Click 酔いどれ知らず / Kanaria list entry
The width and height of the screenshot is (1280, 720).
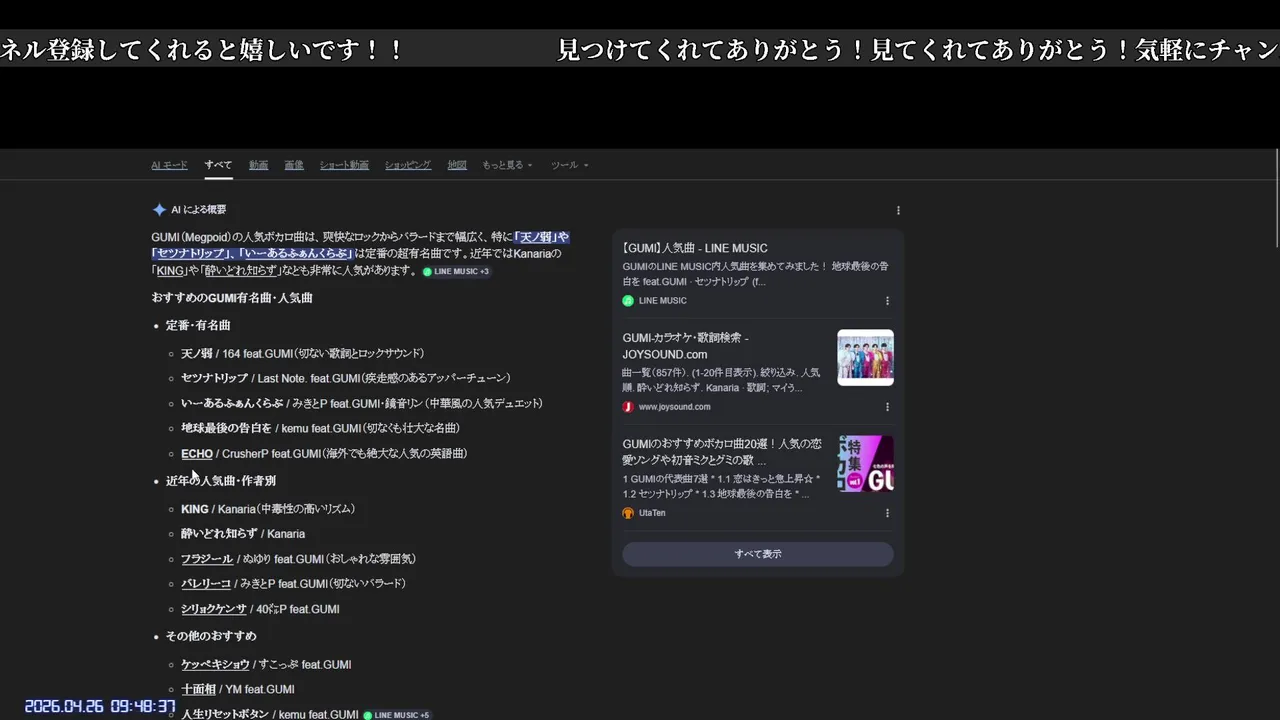click(x=243, y=534)
